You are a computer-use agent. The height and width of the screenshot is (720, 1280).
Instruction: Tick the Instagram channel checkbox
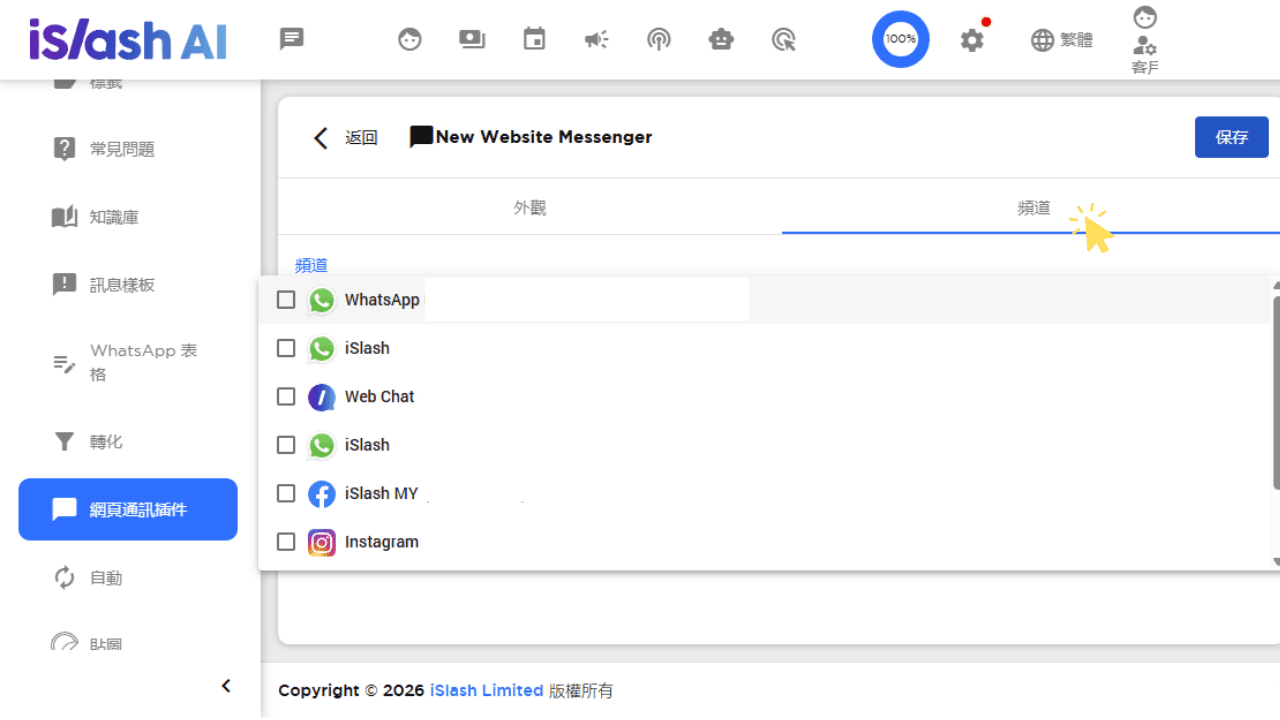tap(286, 542)
